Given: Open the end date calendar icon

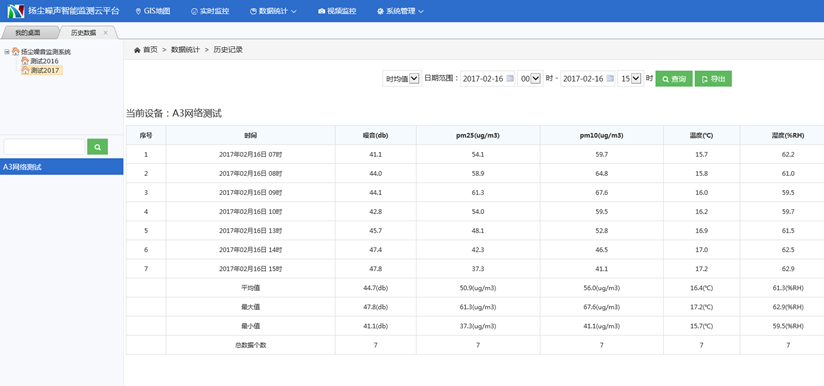Looking at the screenshot, I should (610, 79).
